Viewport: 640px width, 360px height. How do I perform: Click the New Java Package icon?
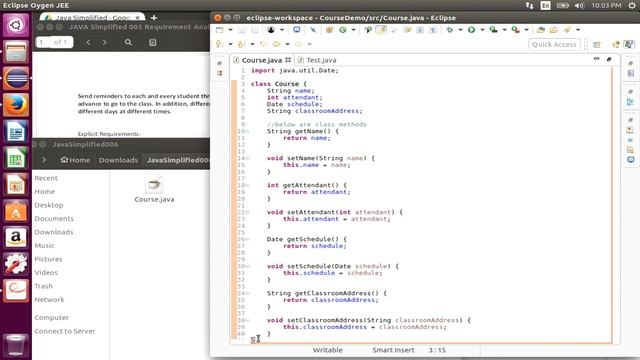pyautogui.click(x=329, y=30)
